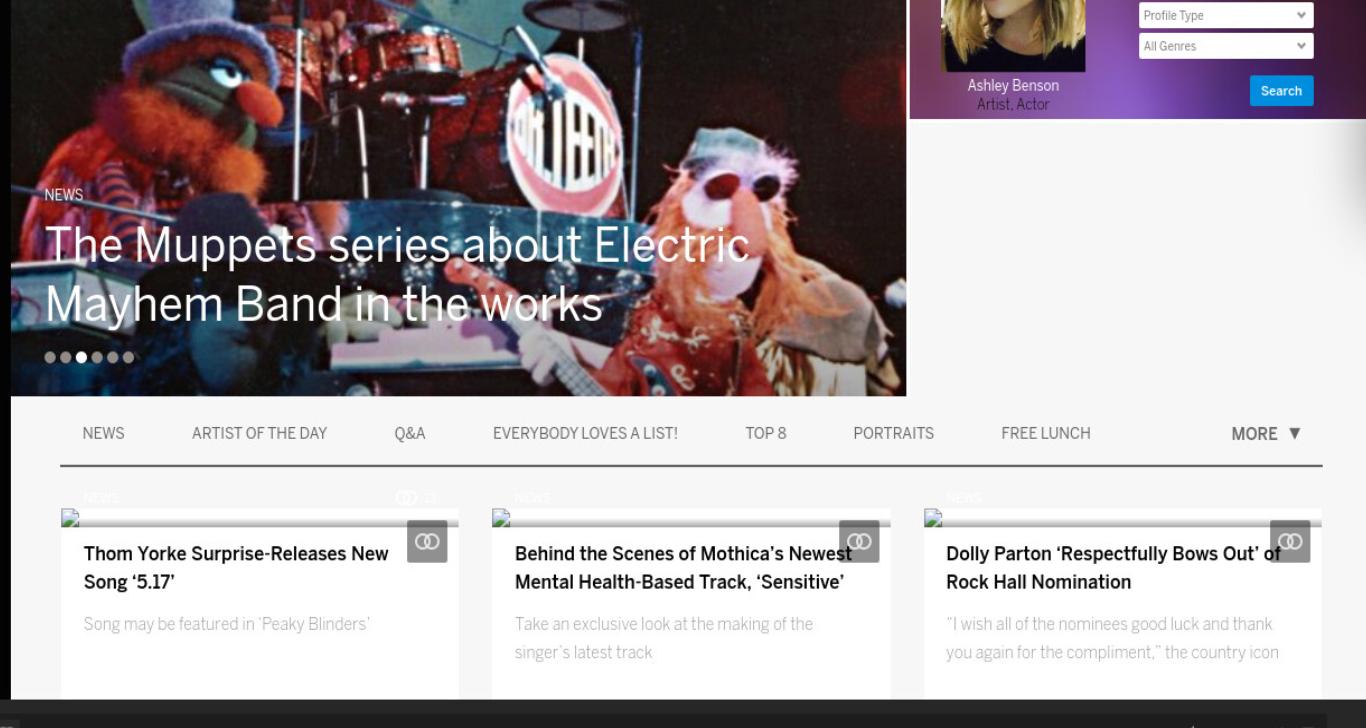Click the blue Search button
Screen dimensions: 1366x728
tap(1281, 91)
